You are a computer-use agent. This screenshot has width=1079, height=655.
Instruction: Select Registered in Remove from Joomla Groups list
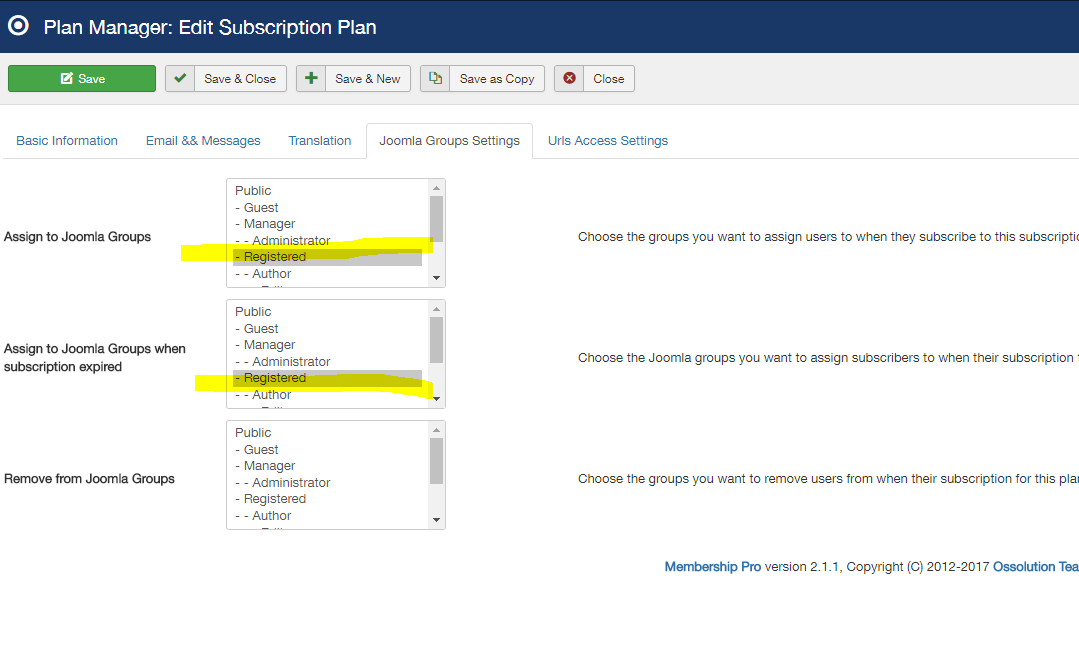(x=328, y=499)
